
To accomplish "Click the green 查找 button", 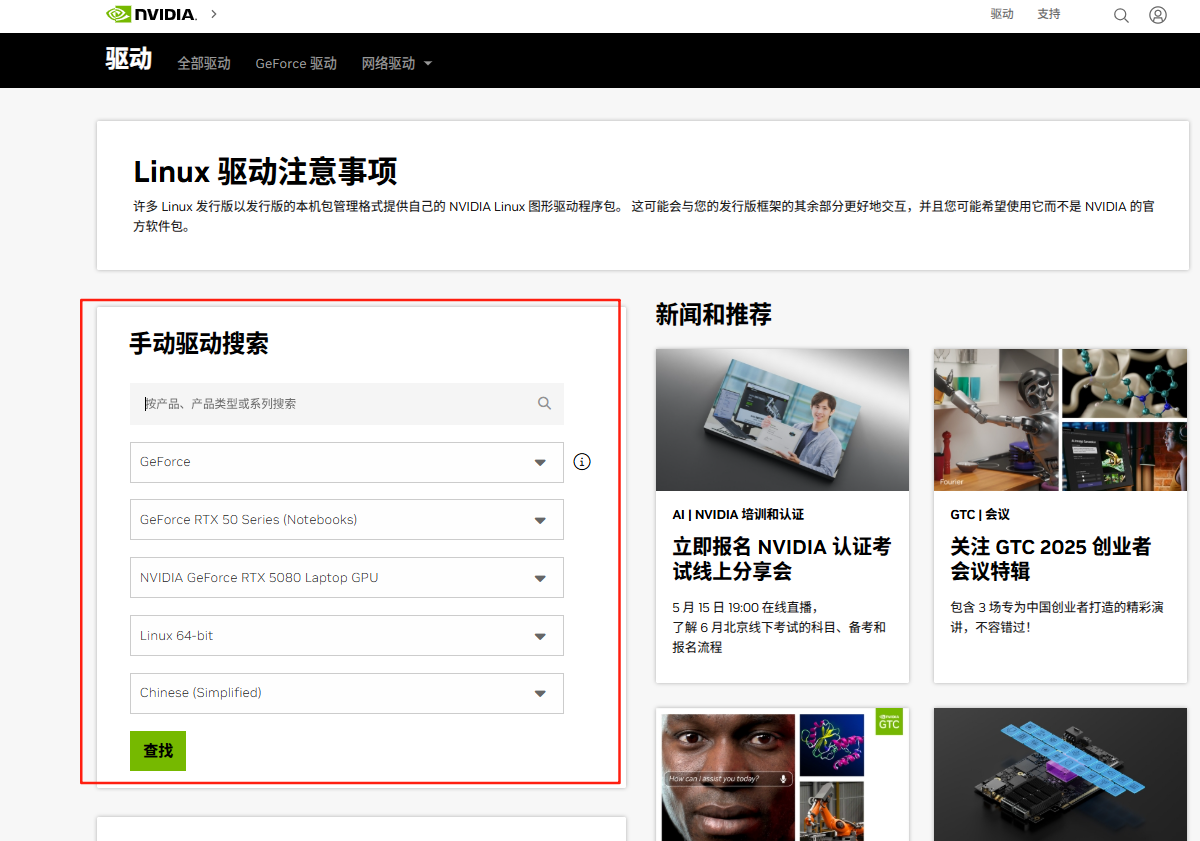I will pyautogui.click(x=158, y=751).
